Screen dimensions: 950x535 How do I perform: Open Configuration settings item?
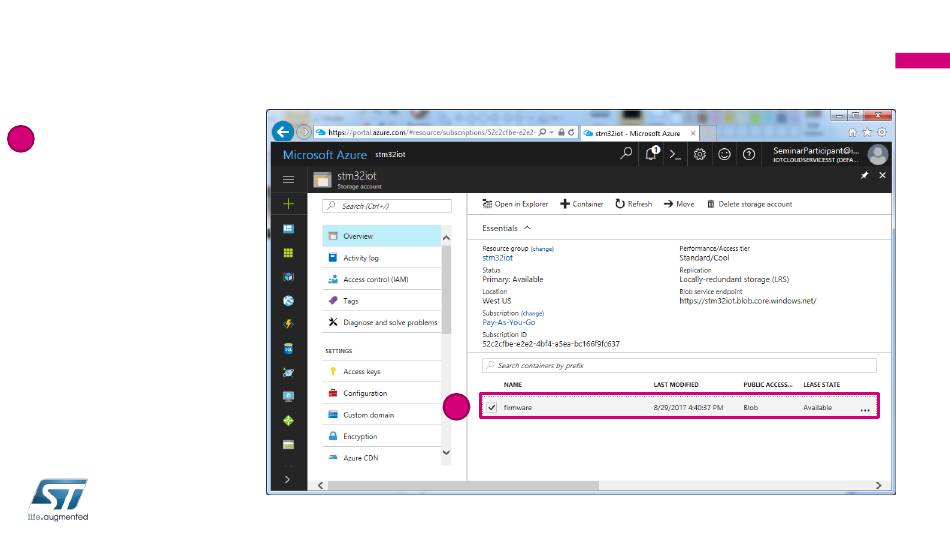382,393
